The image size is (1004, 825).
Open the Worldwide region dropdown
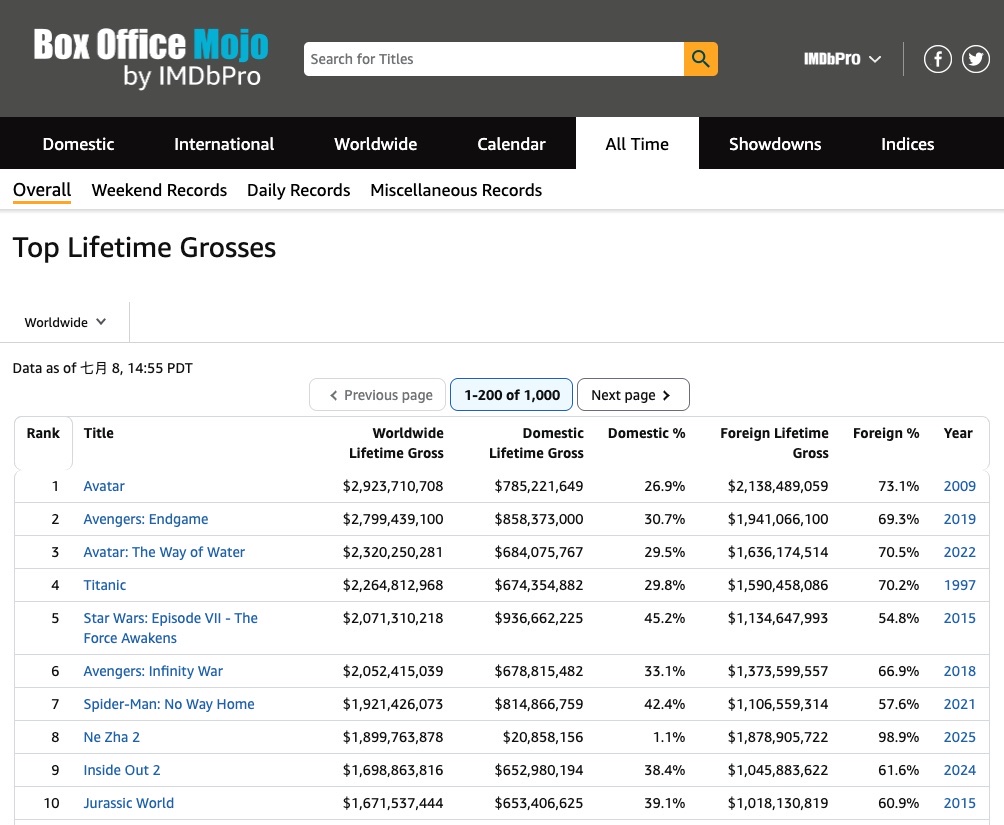[66, 322]
